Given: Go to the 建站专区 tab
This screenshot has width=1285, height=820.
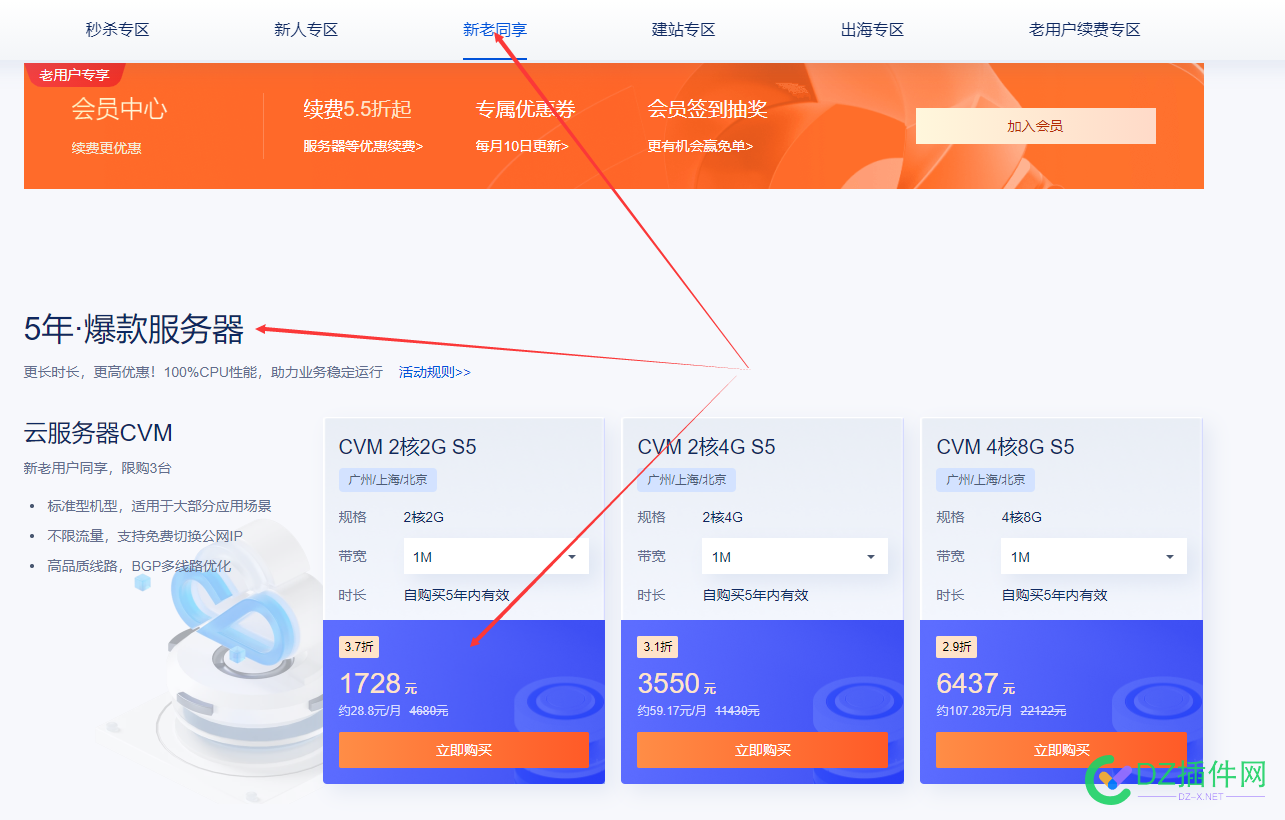Looking at the screenshot, I should (684, 30).
